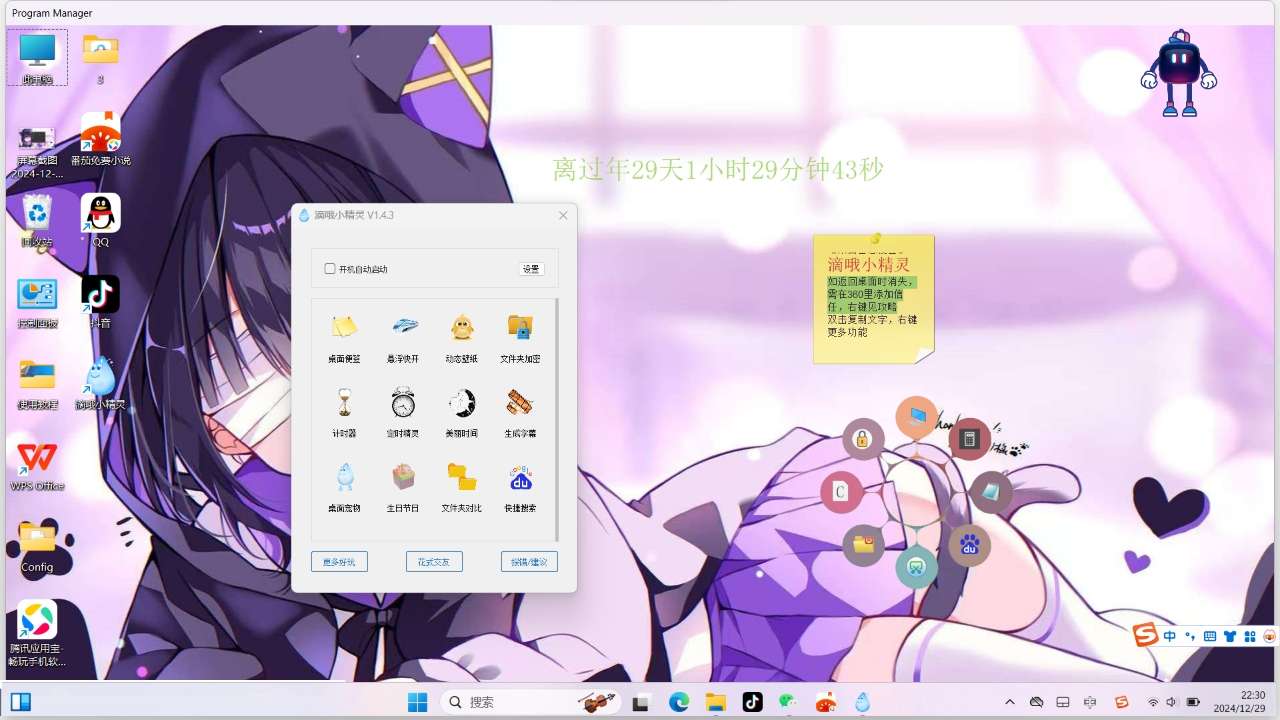Open the soft keyboard icon on IME bar
Screen dimensions: 1280x720
(1210, 636)
